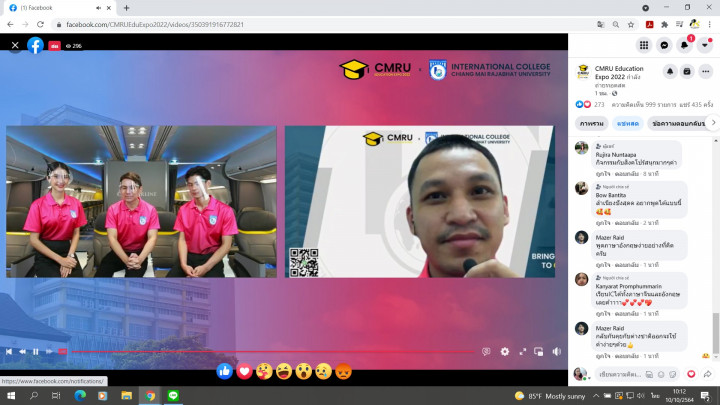Open LINE app from the taskbar
Image resolution: width=720 pixels, height=405 pixels.
point(173,395)
